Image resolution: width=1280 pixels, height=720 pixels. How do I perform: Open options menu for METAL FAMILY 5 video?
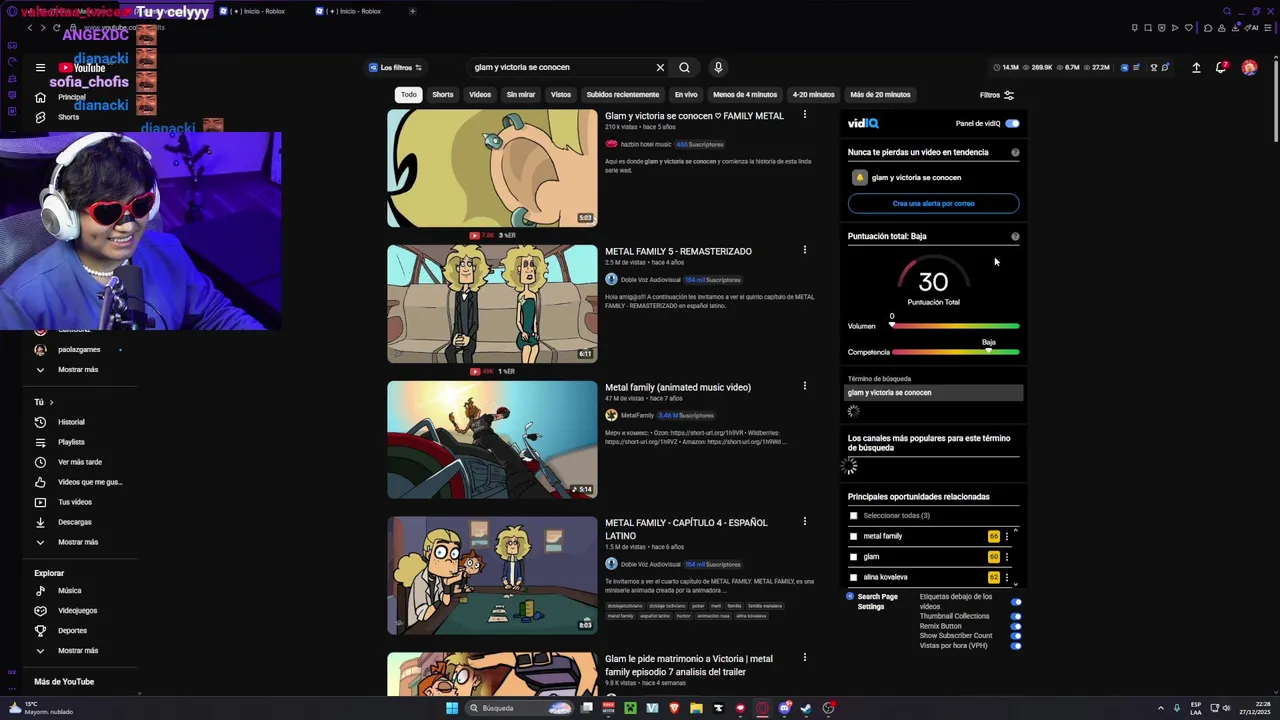pyautogui.click(x=804, y=250)
